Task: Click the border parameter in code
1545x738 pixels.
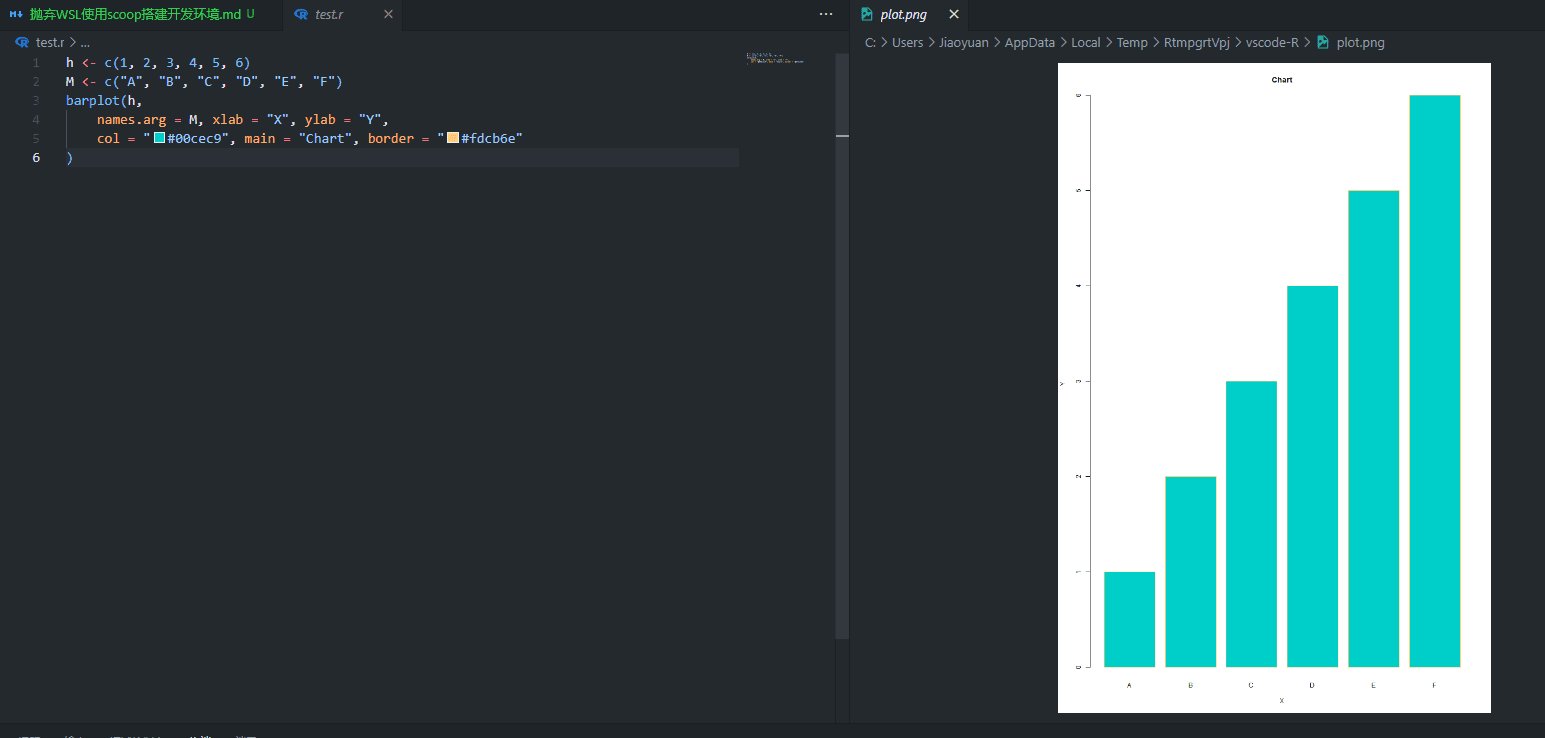Action: [x=391, y=138]
